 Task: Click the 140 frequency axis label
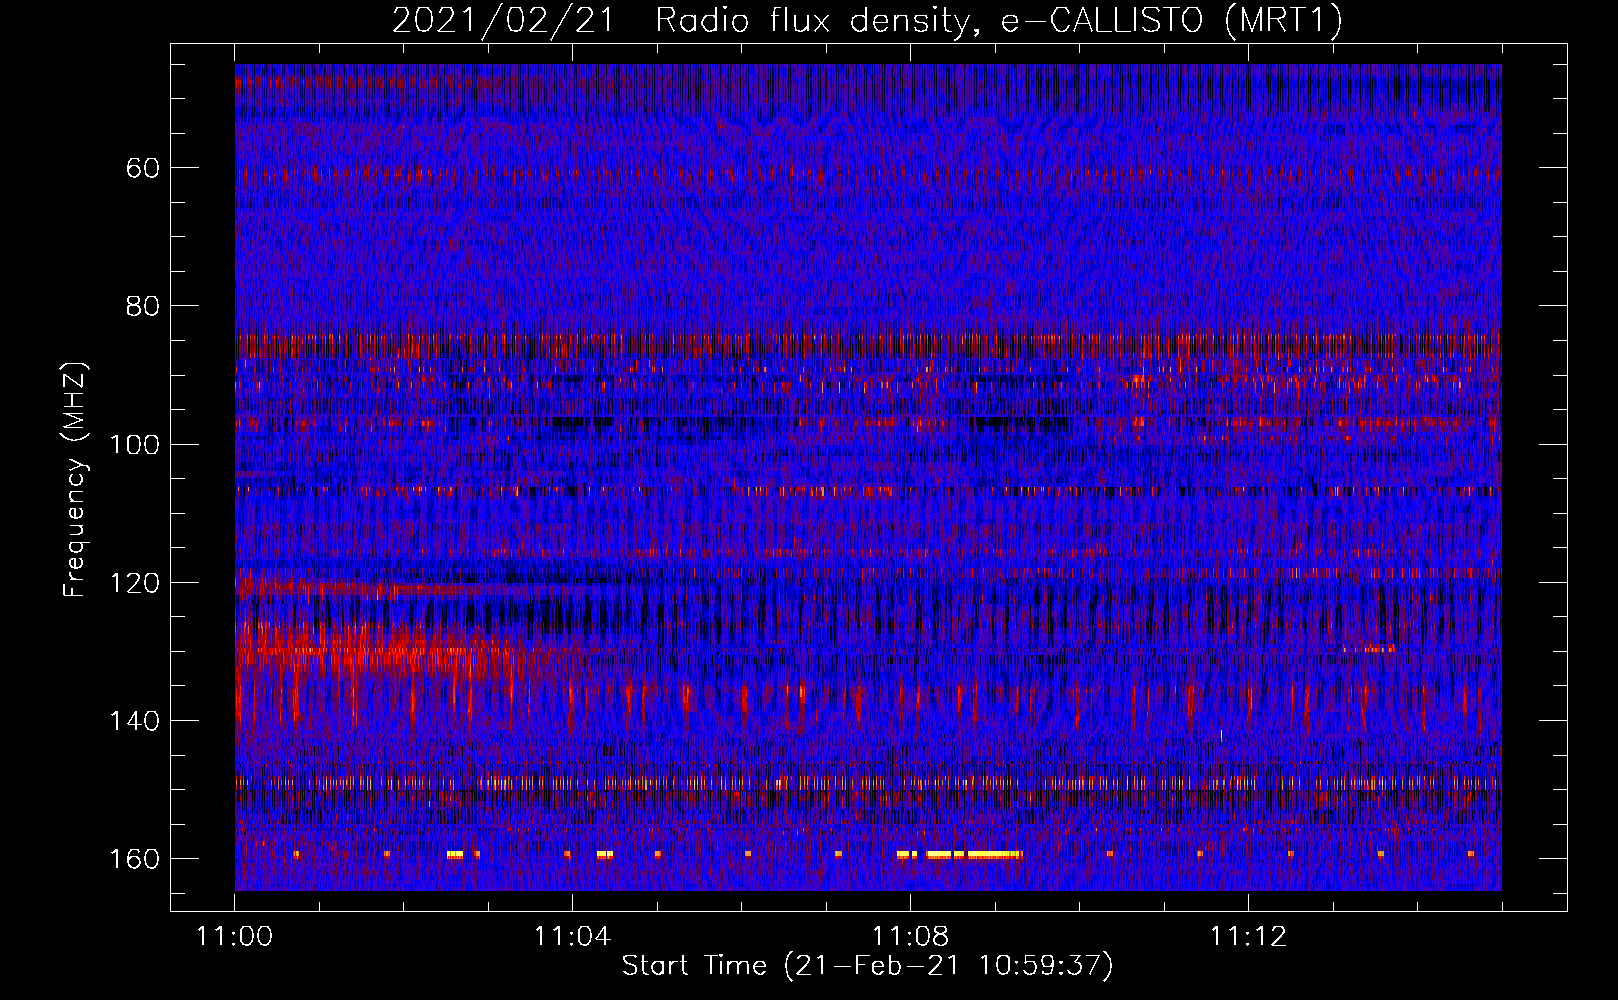pos(135,721)
